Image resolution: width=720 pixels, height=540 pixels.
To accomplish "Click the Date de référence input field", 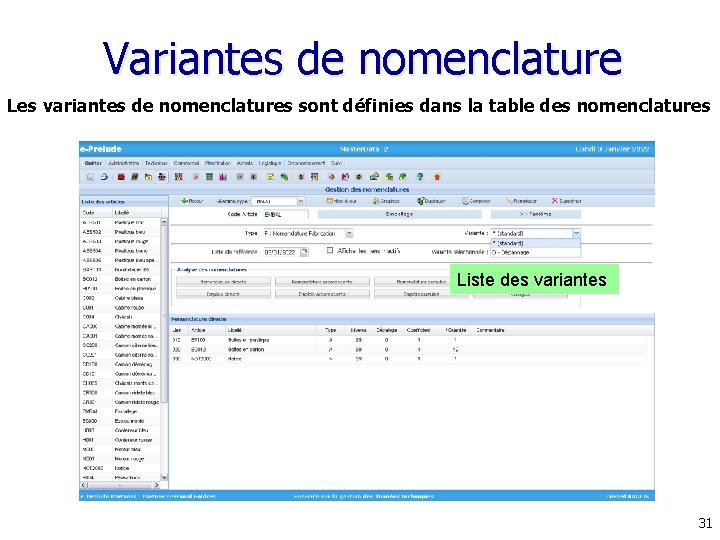I will pyautogui.click(x=281, y=252).
